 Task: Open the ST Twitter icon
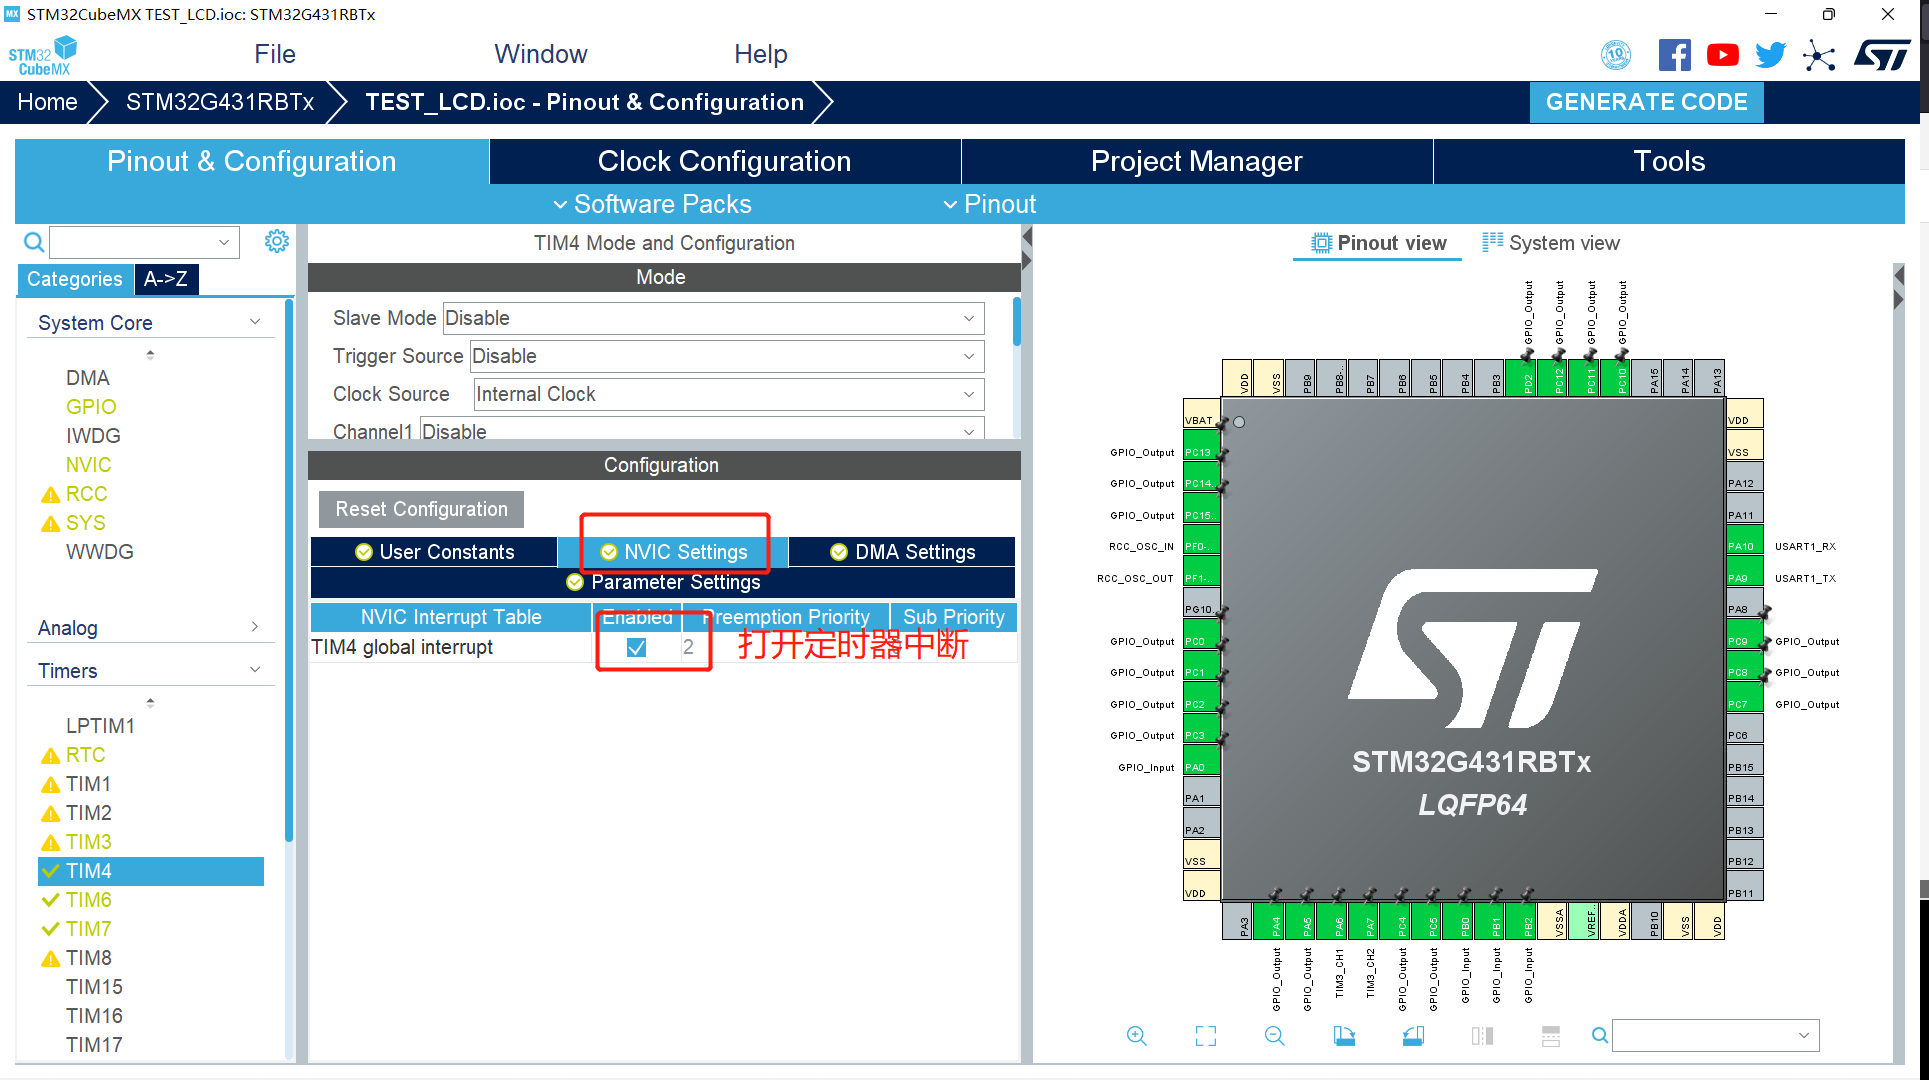tap(1770, 55)
